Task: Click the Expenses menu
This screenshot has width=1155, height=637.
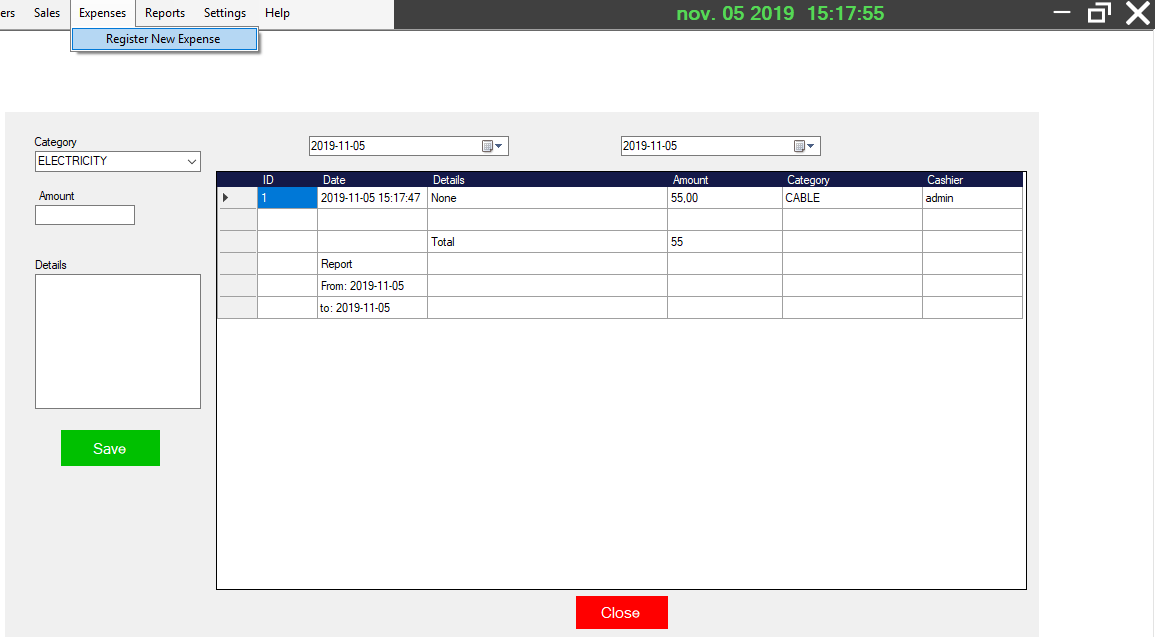Action: pos(102,13)
